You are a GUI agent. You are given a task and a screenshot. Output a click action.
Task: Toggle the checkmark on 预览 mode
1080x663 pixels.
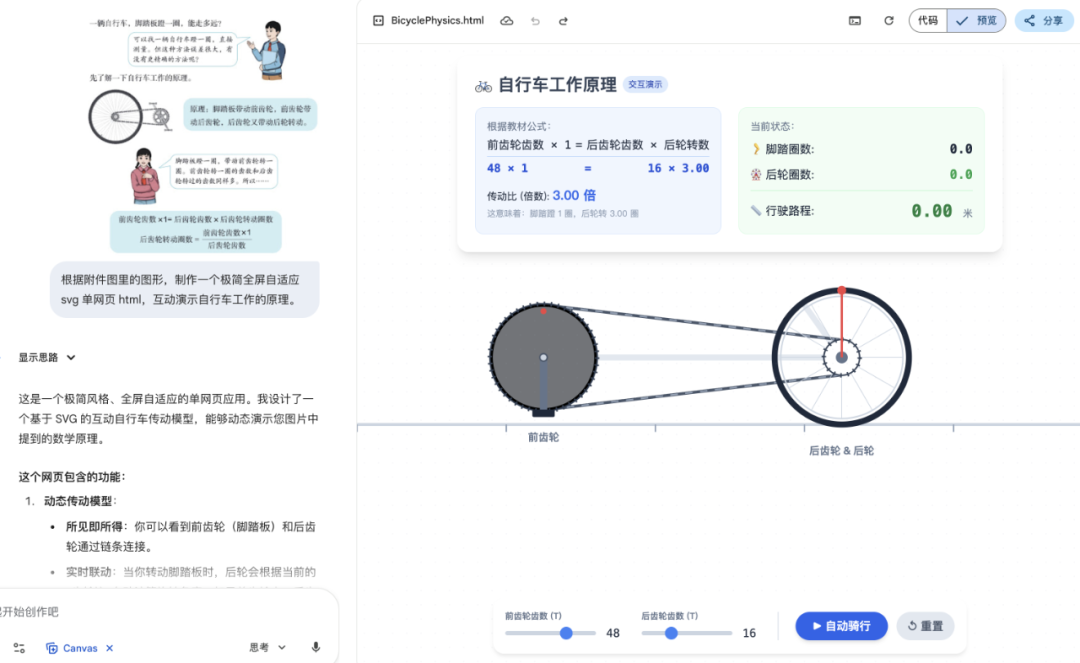[x=962, y=20]
